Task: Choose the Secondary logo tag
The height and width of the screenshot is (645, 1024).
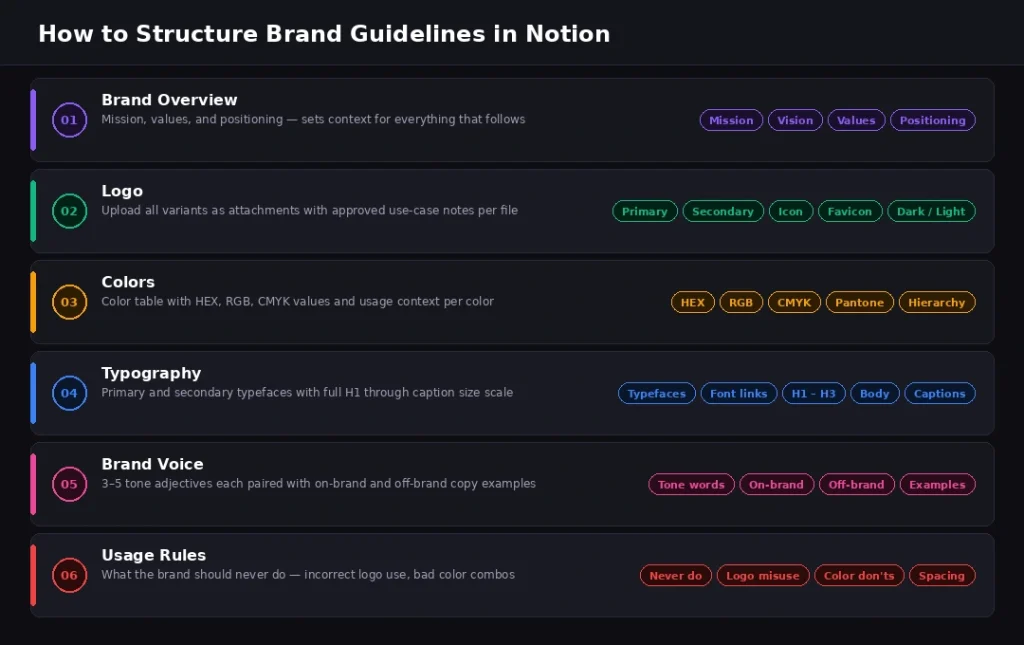Action: pos(723,212)
